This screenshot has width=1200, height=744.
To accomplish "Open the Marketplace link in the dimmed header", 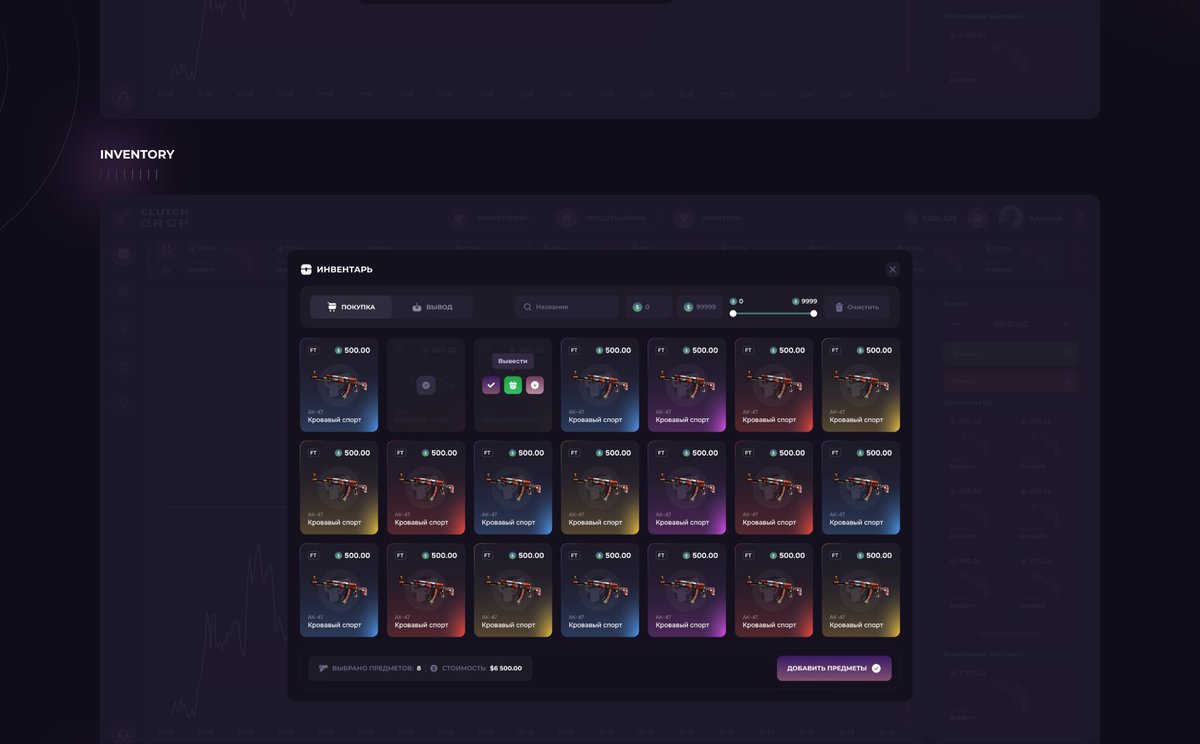I will 490,218.
